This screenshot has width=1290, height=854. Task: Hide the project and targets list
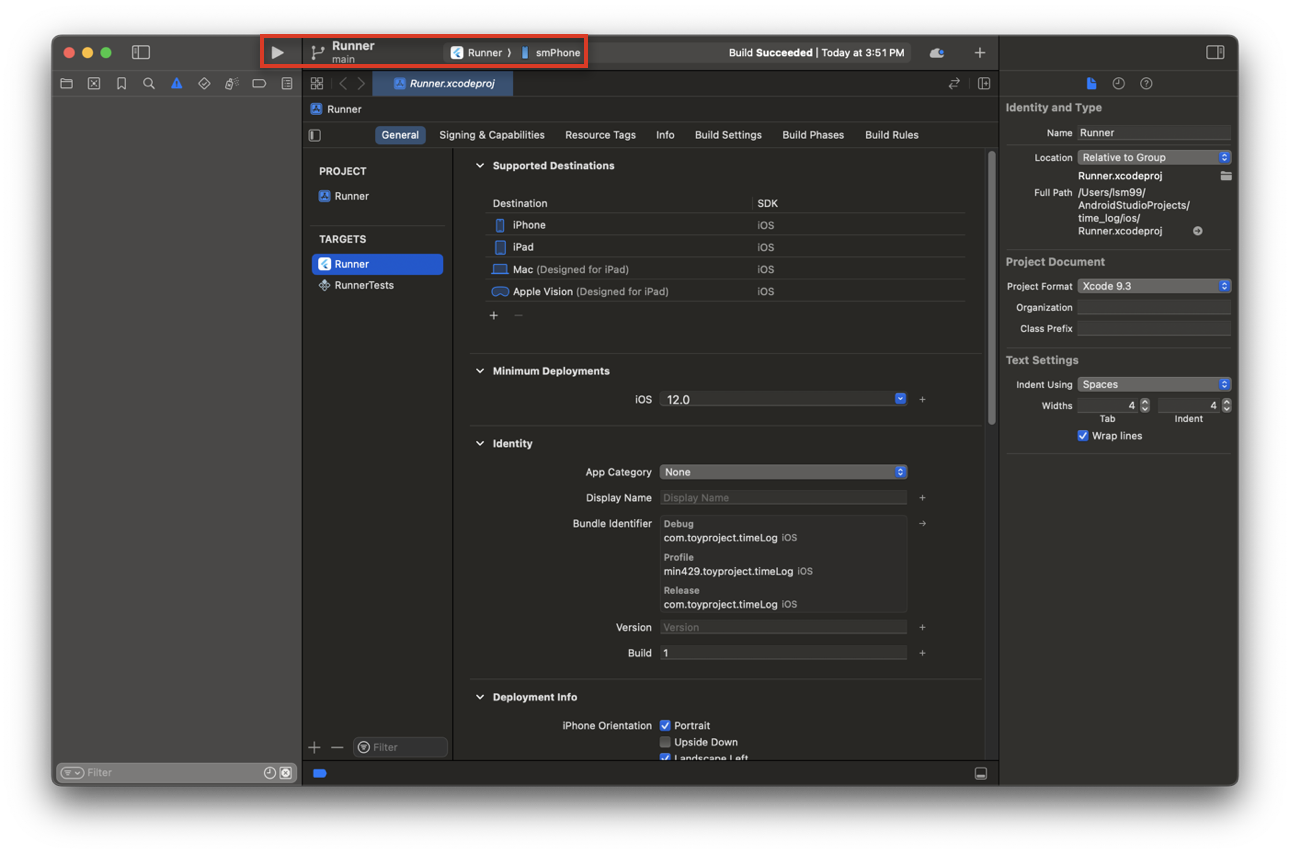[315, 135]
